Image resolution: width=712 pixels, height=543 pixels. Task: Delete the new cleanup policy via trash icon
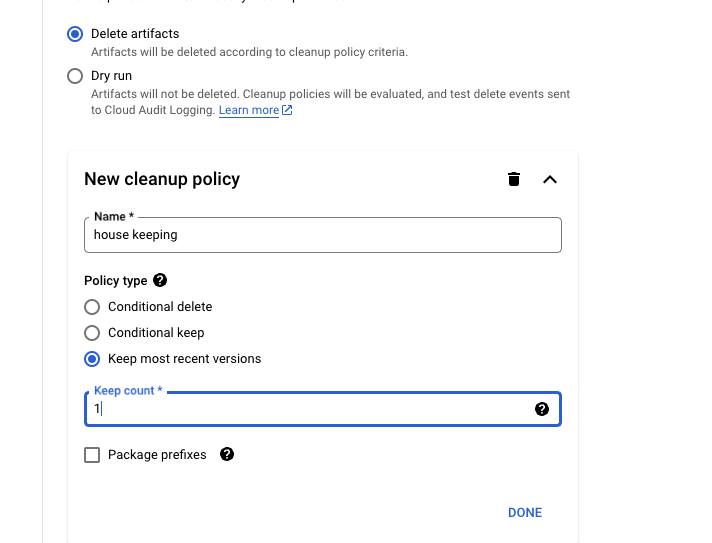(x=514, y=179)
